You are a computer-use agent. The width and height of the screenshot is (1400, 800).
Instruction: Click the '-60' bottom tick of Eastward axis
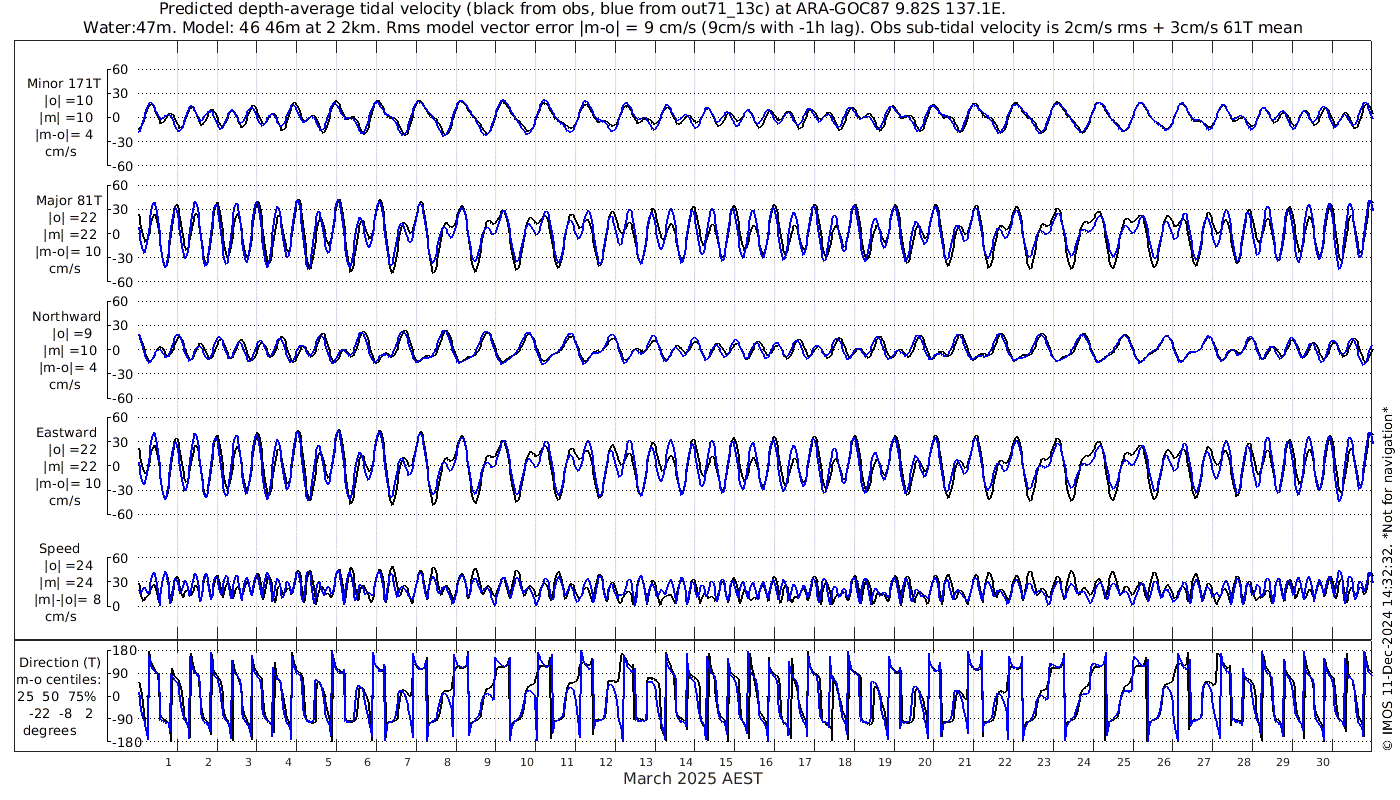pyautogui.click(x=119, y=514)
